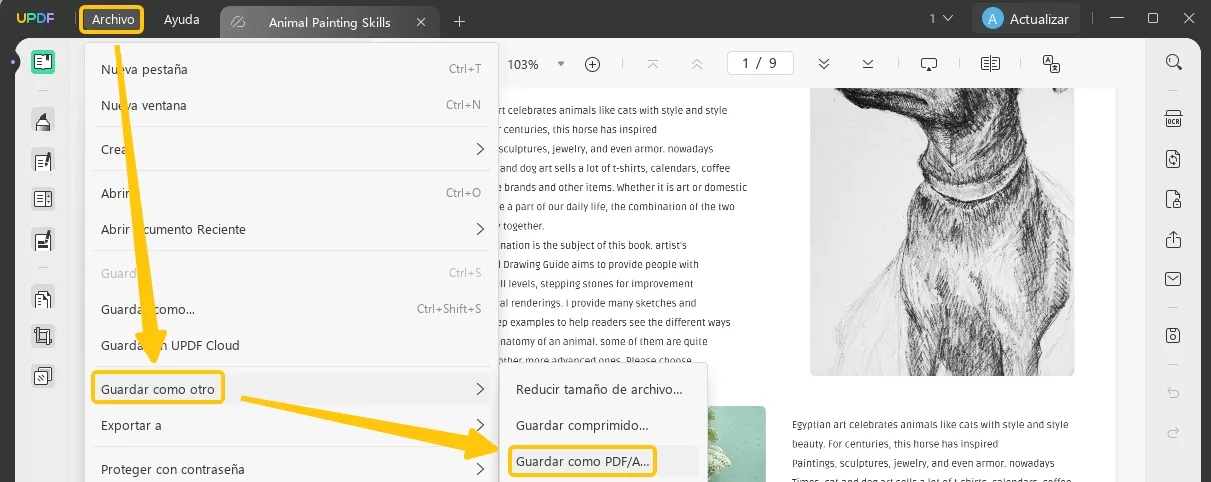Image resolution: width=1211 pixels, height=482 pixels.
Task: Click the page number field
Action: (760, 63)
